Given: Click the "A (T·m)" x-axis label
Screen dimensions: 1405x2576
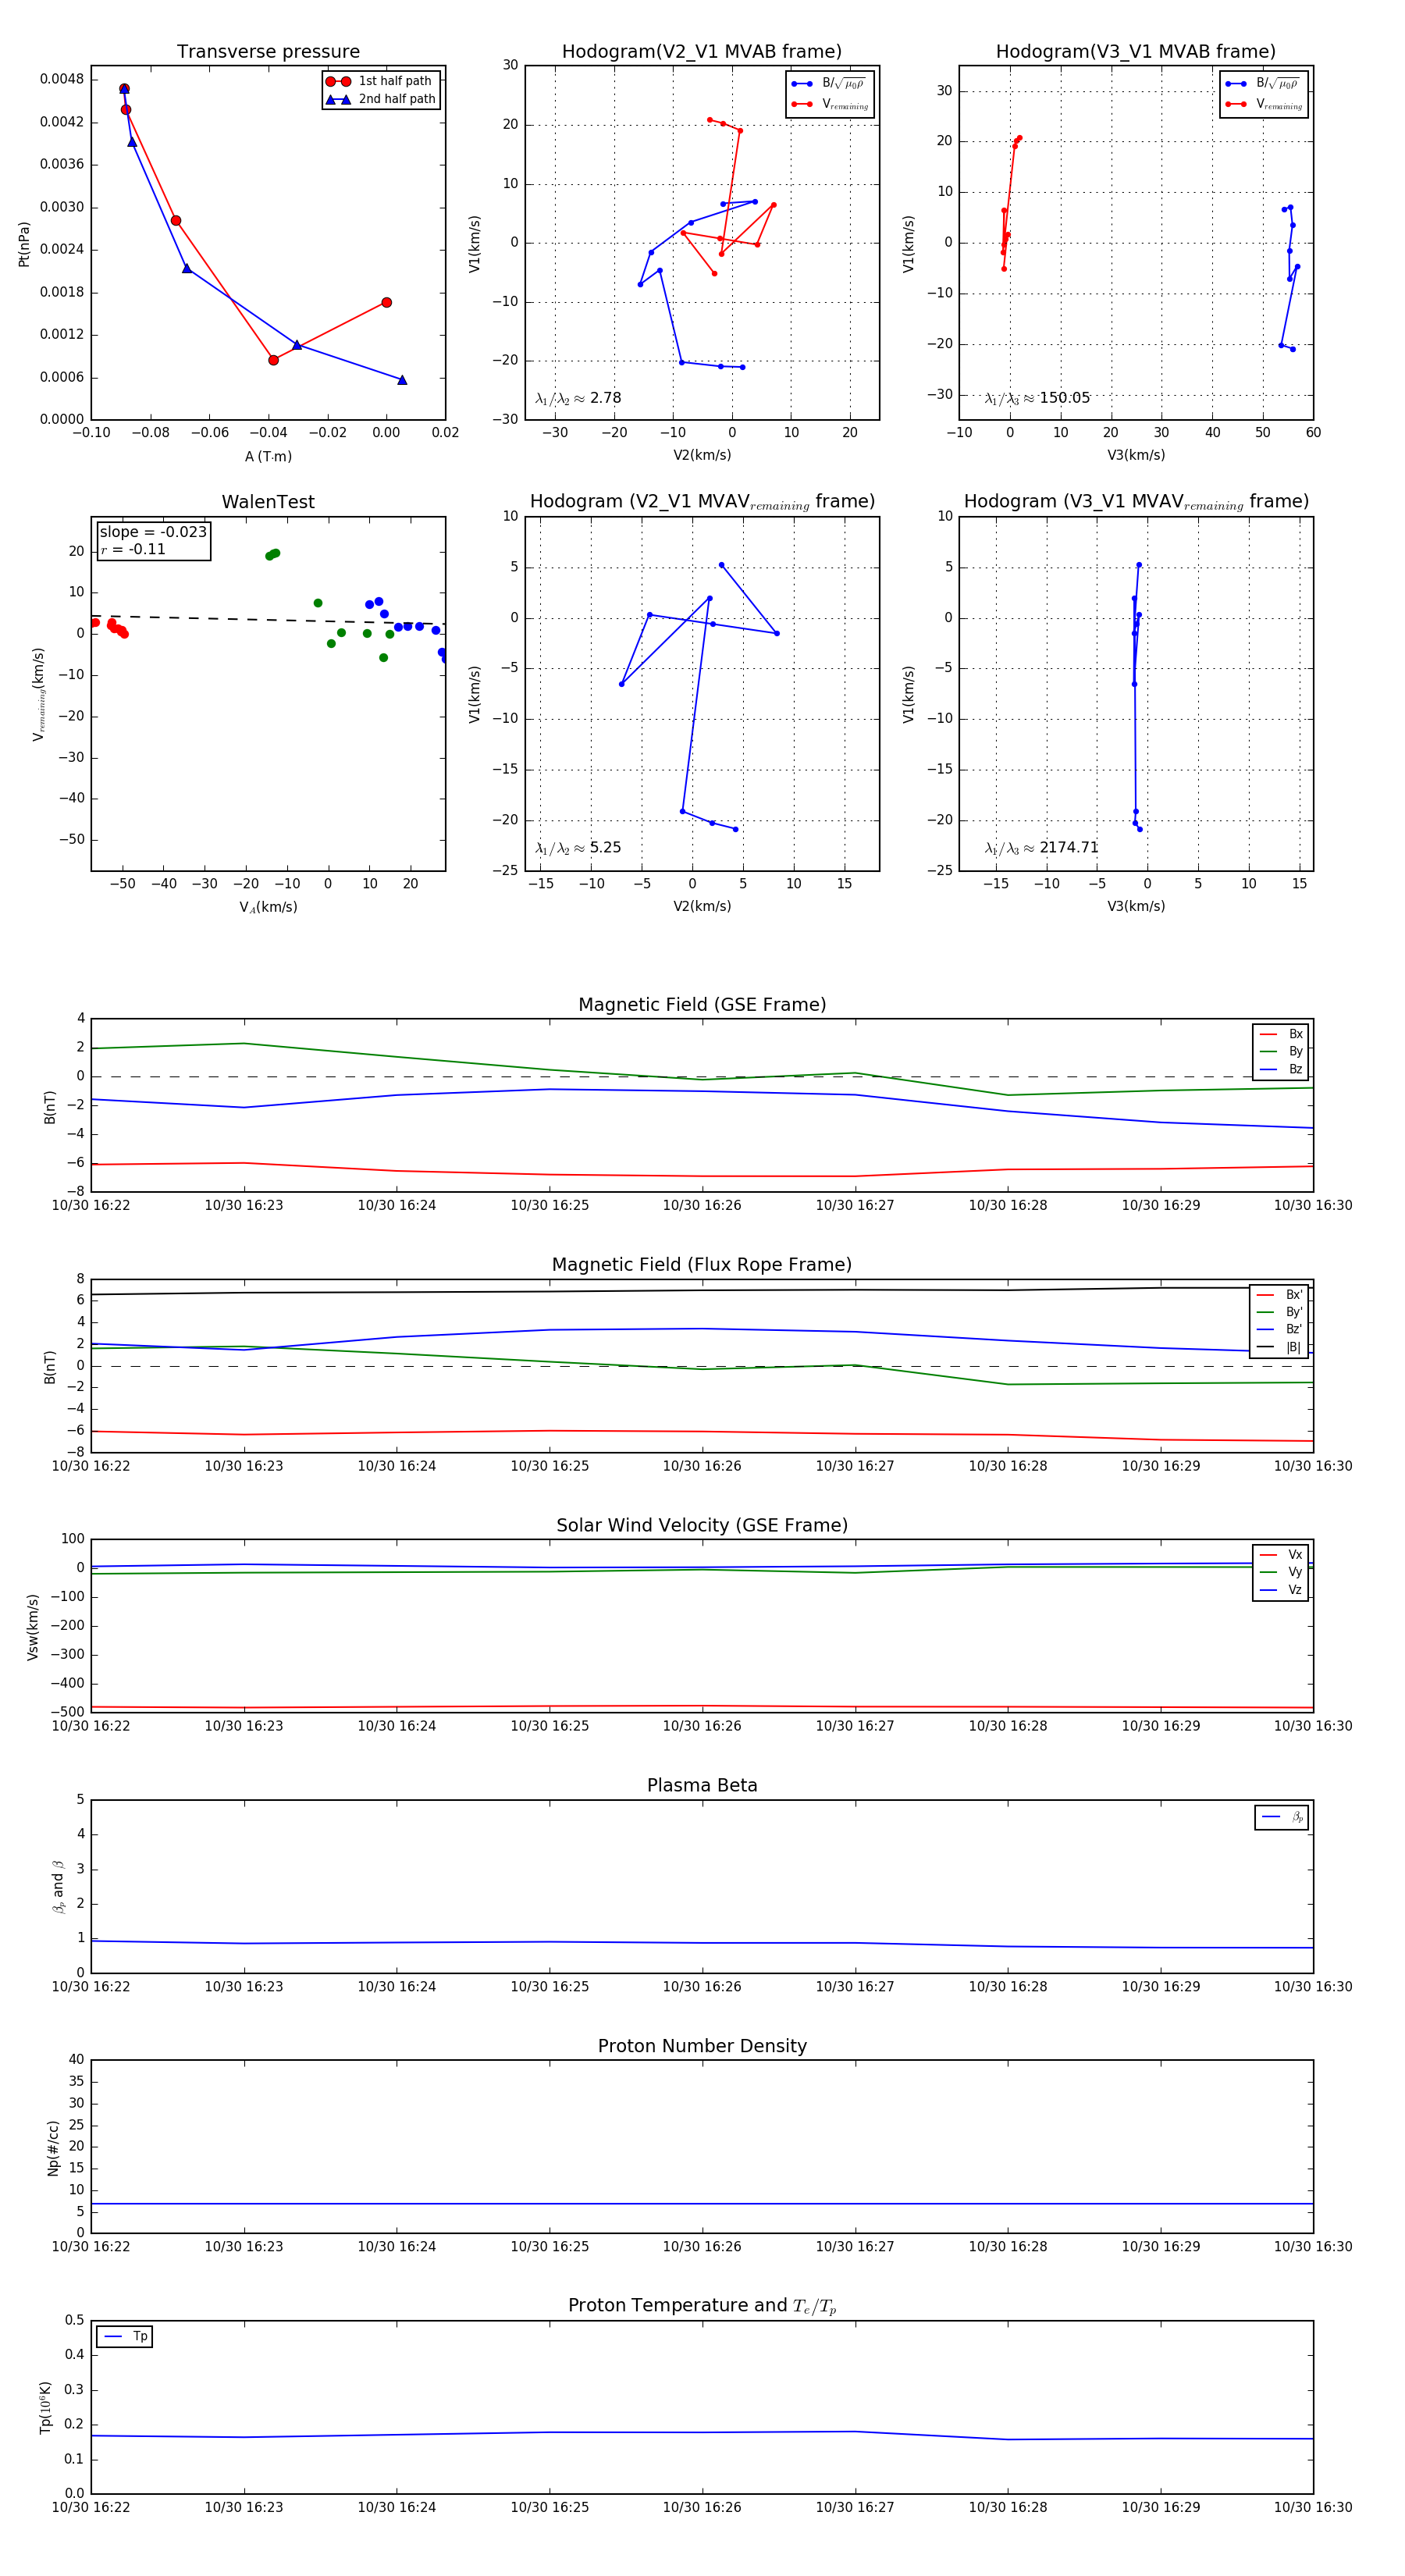Looking at the screenshot, I should click(x=268, y=456).
